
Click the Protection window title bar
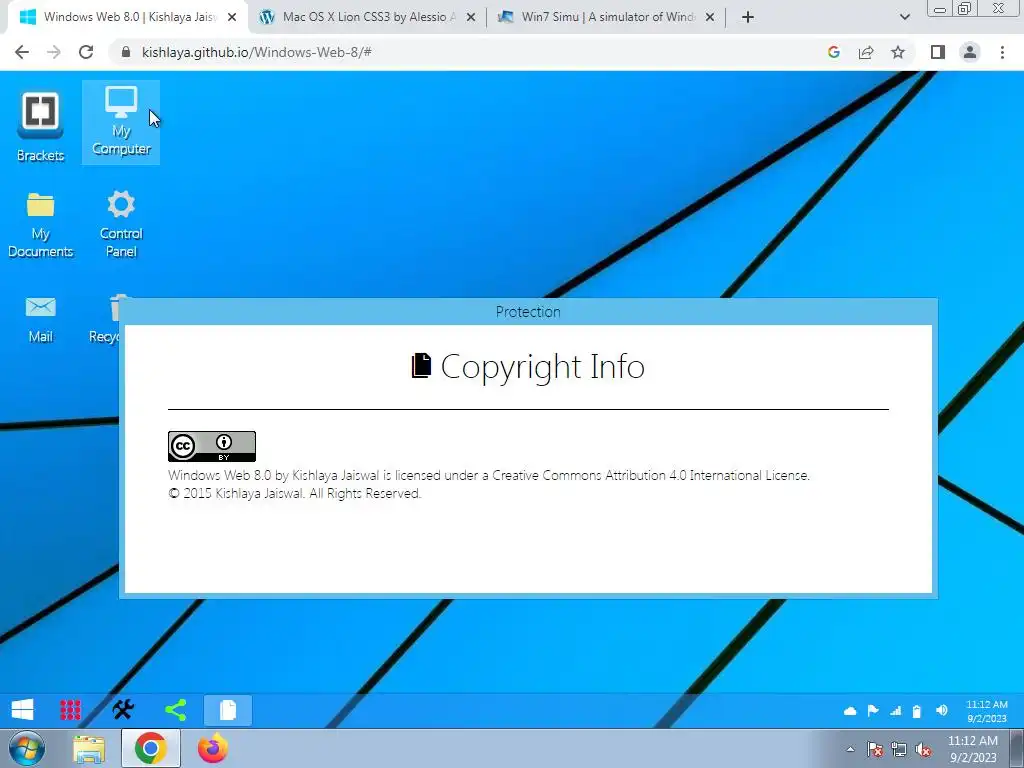528,312
